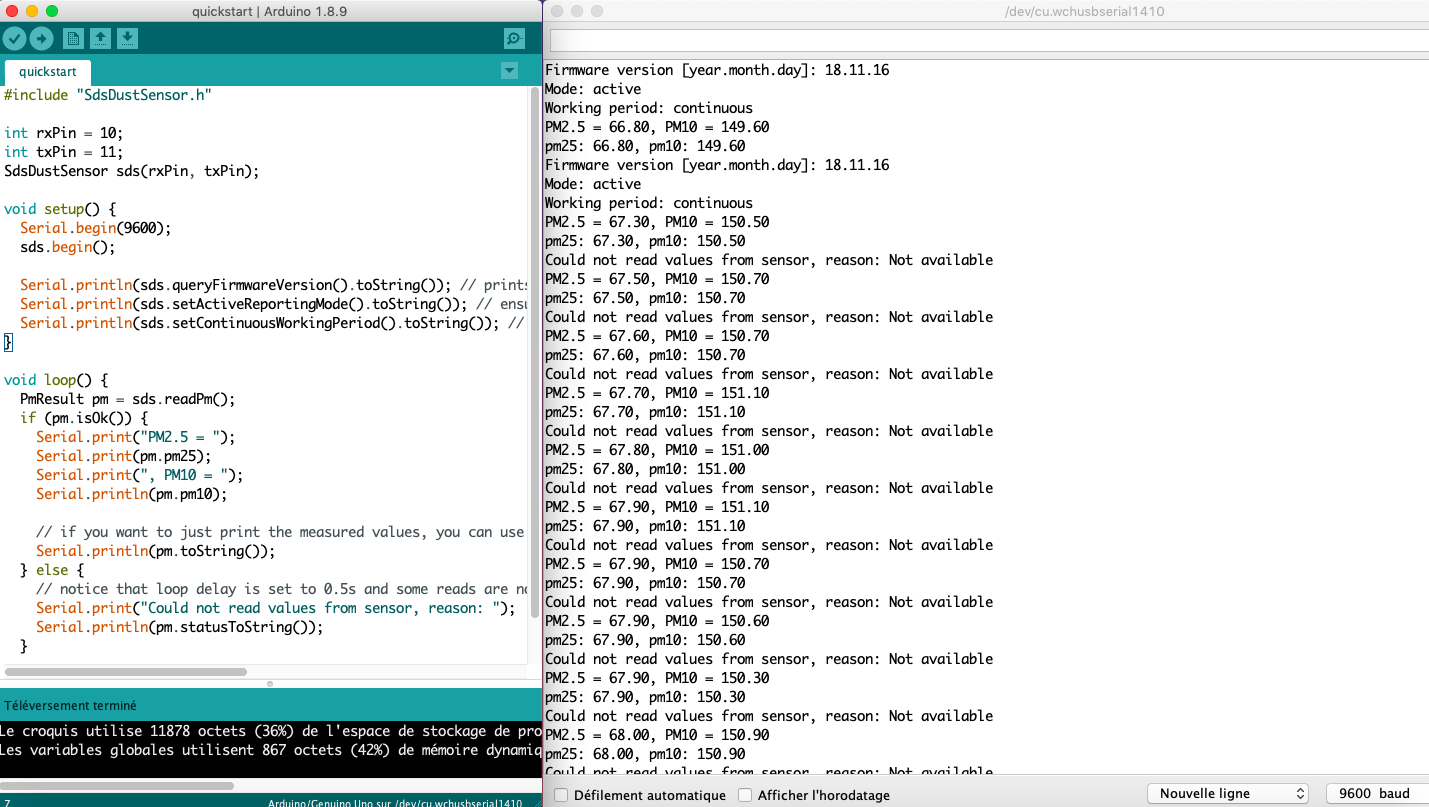Click the '#include "SdsDustSensor.h"' line
1429x807 pixels.
[x=108, y=95]
